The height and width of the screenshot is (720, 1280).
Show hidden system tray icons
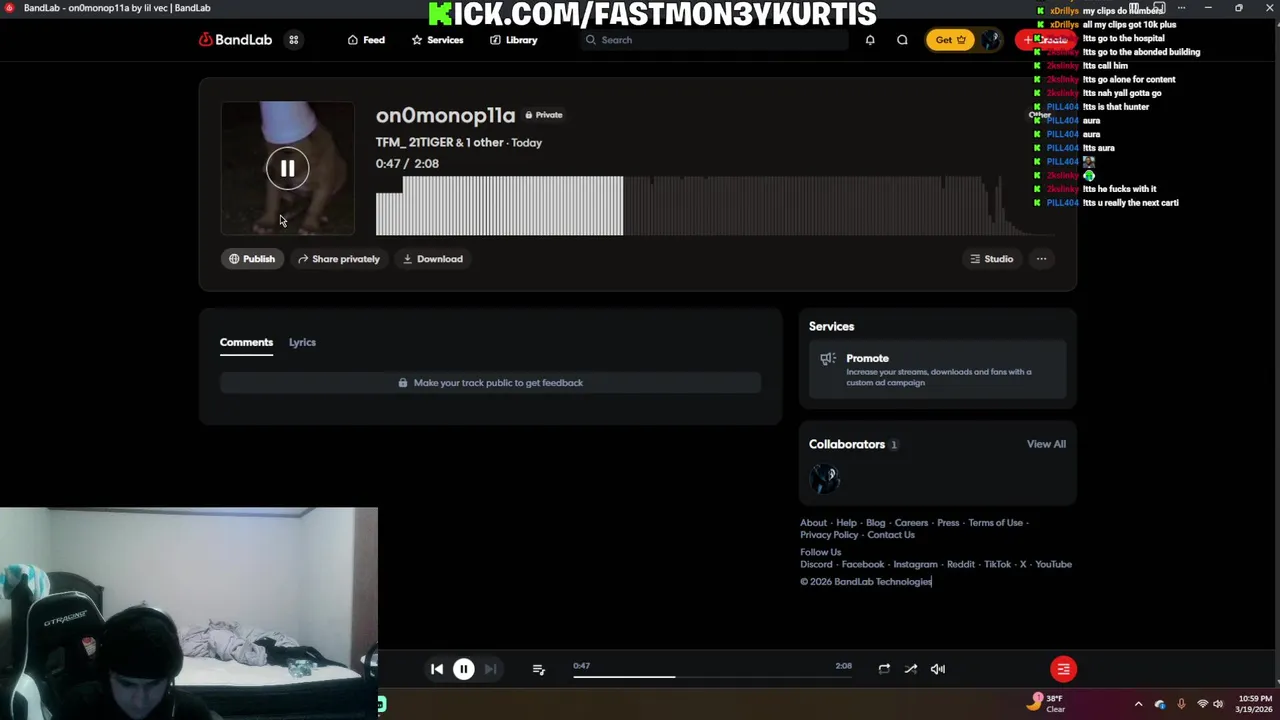tap(1138, 704)
